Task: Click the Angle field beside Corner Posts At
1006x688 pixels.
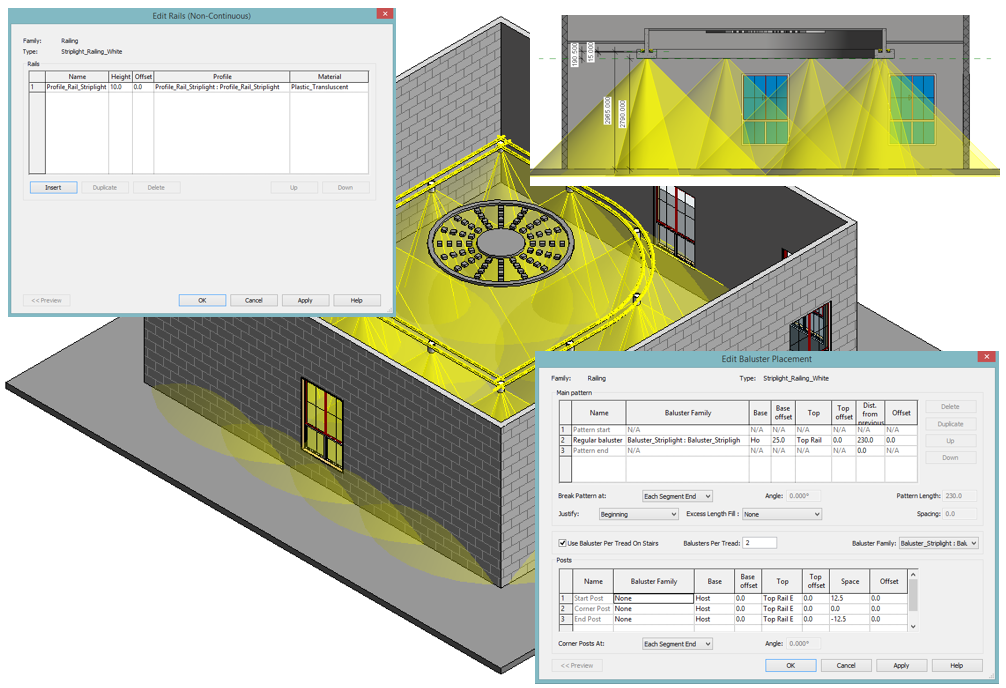Action: pyautogui.click(x=803, y=644)
